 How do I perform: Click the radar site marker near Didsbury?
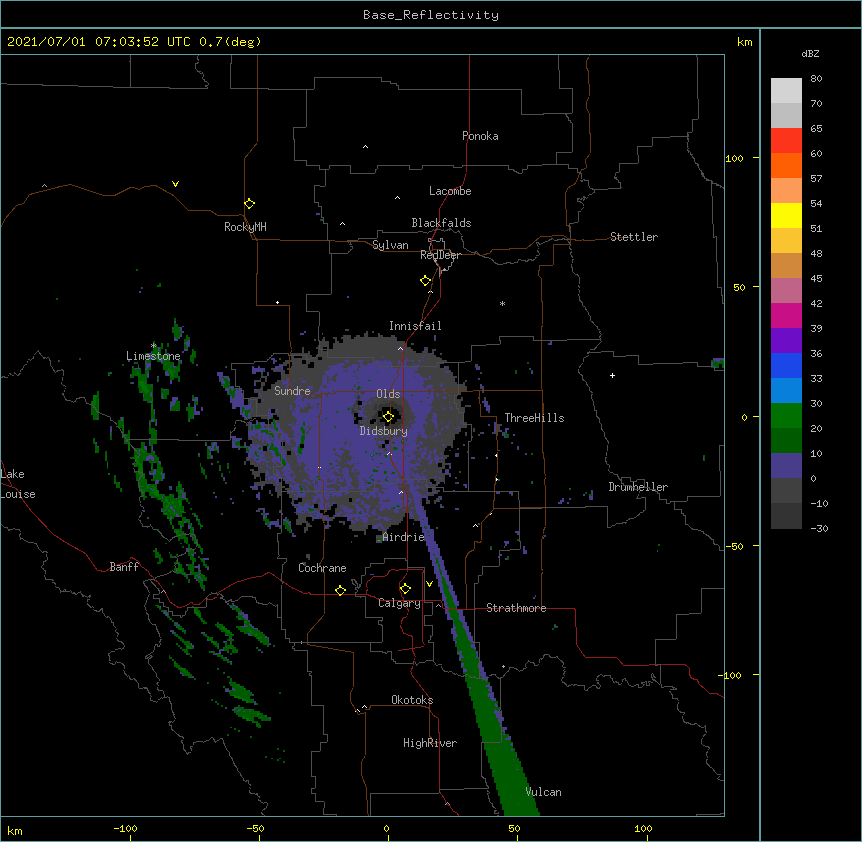388,417
